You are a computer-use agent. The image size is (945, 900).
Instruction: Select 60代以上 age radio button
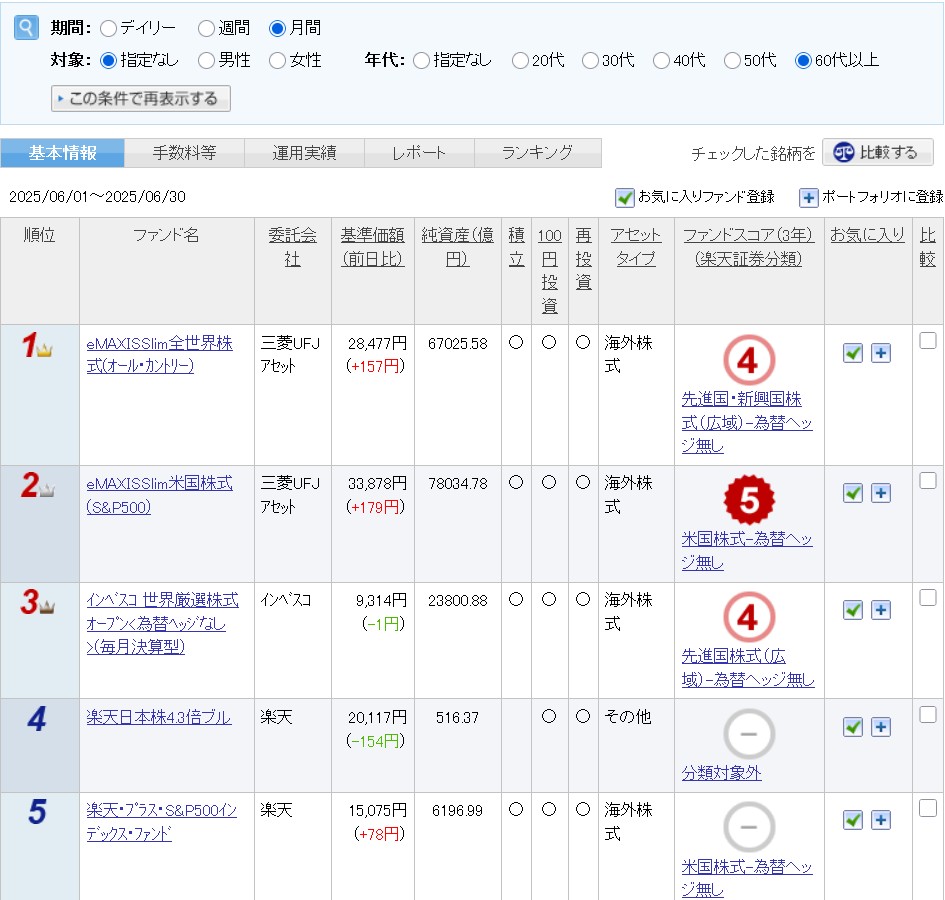click(x=803, y=60)
